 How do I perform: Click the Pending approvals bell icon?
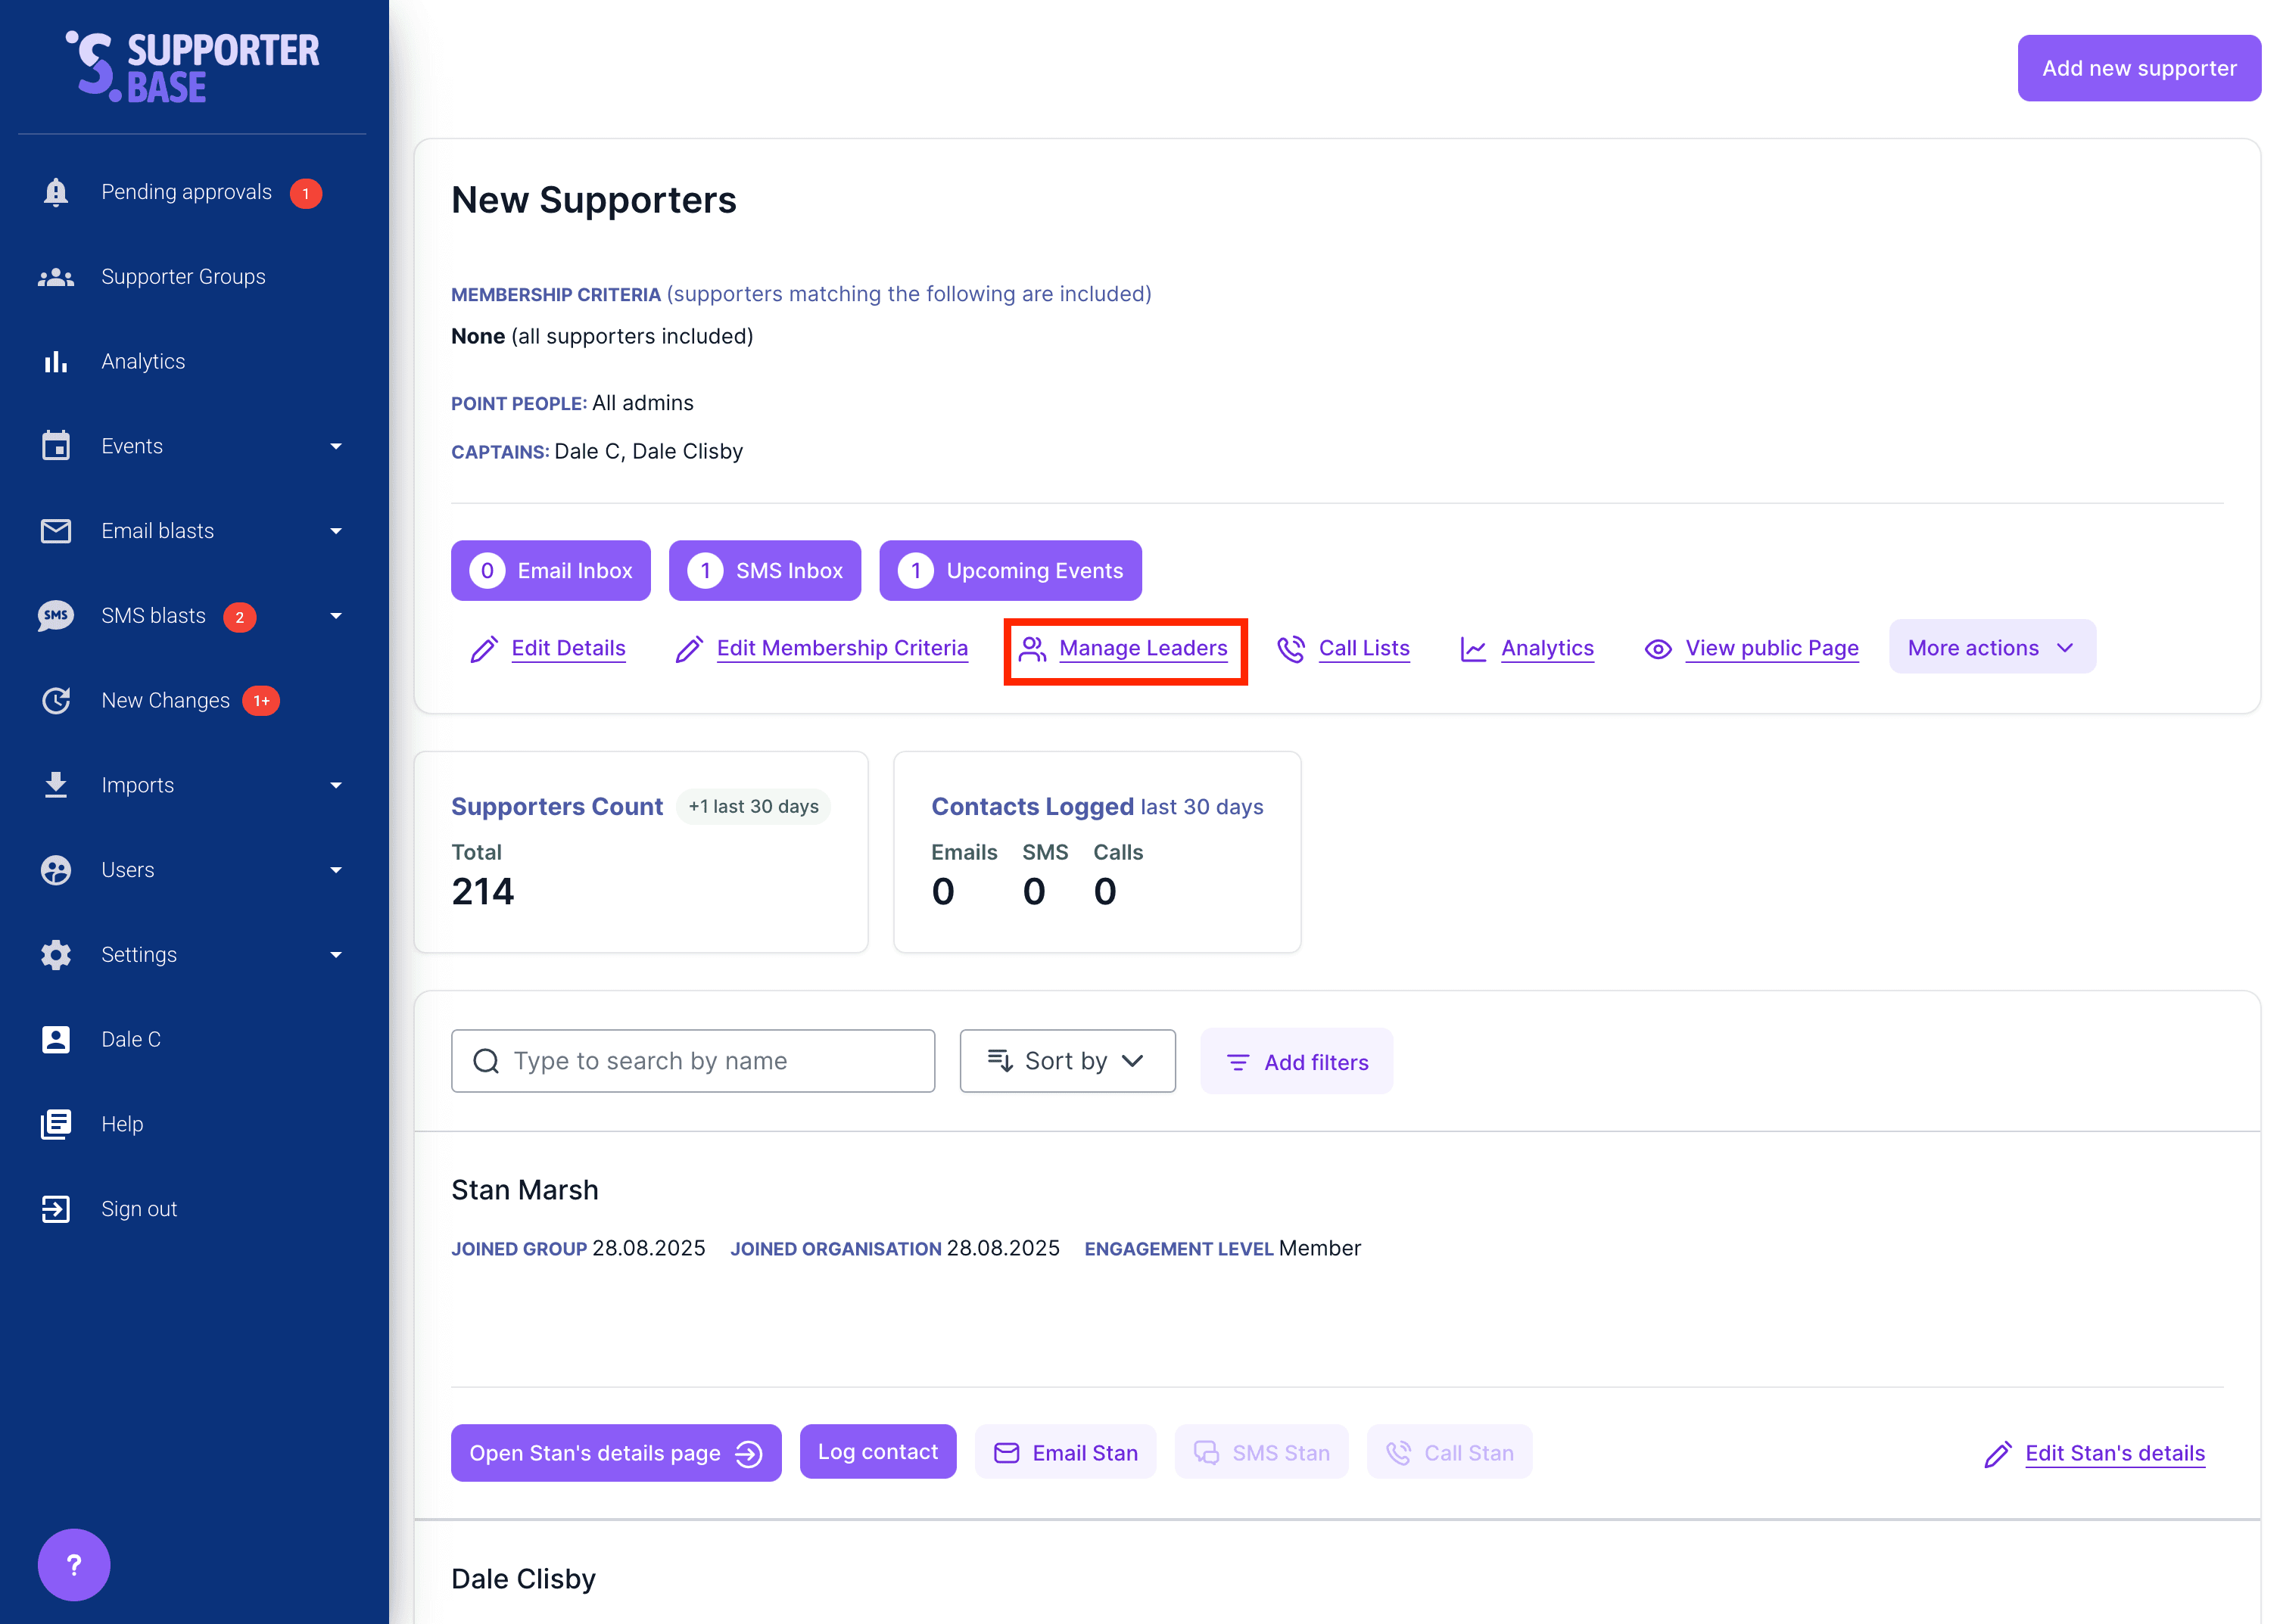56,192
